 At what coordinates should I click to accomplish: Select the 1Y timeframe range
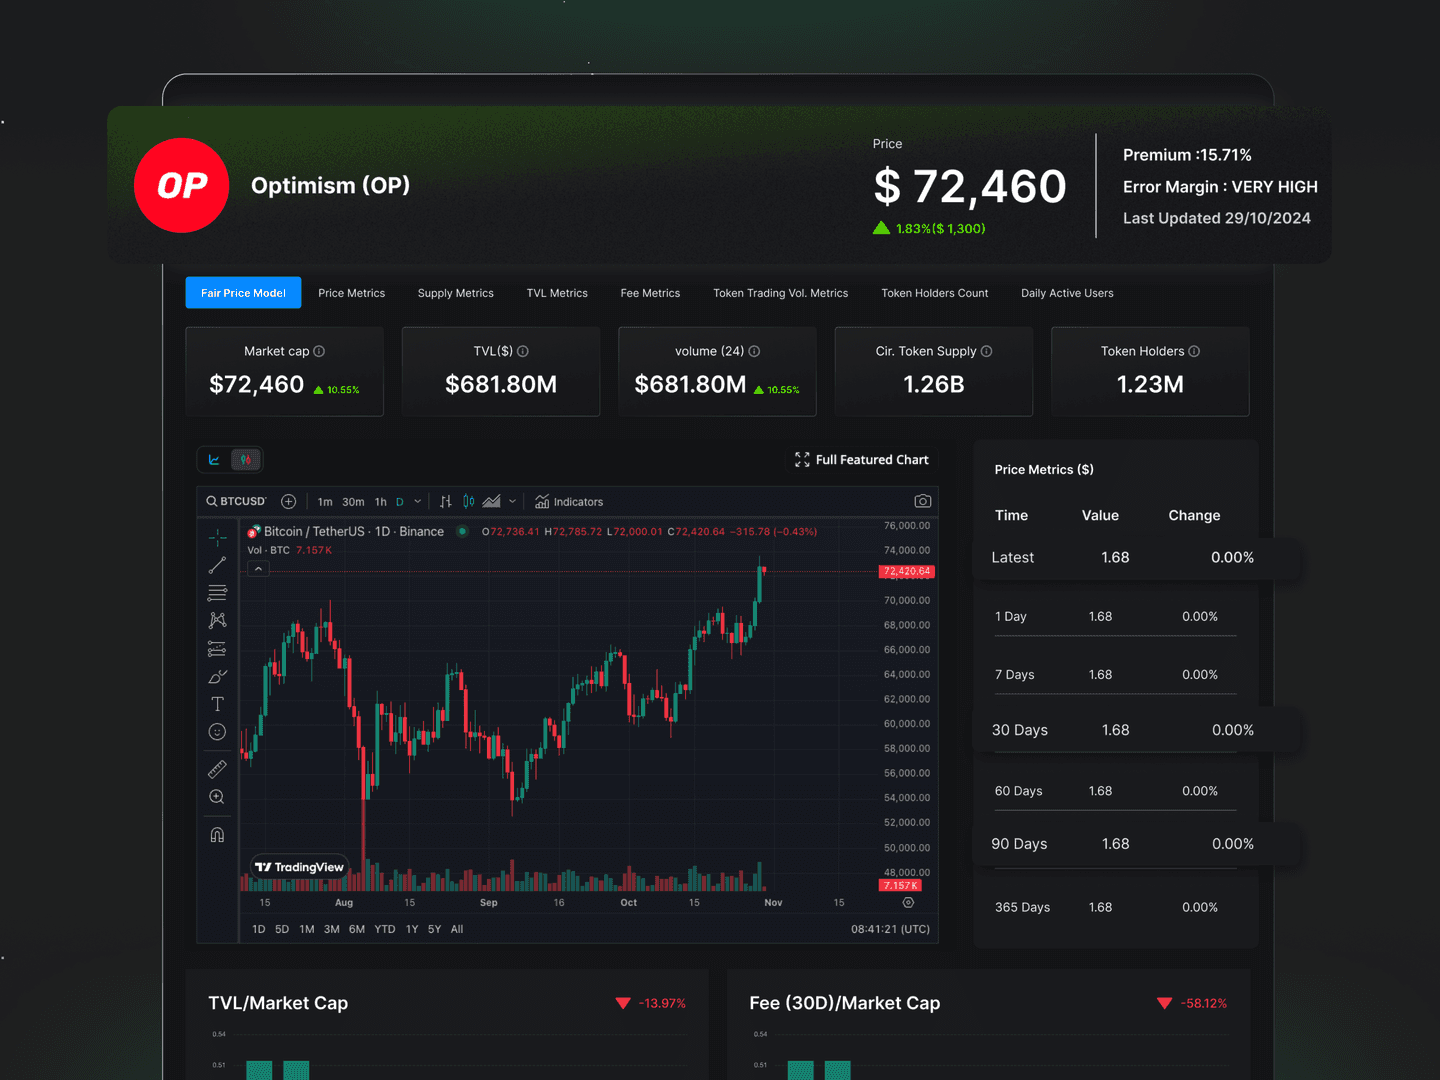point(411,929)
